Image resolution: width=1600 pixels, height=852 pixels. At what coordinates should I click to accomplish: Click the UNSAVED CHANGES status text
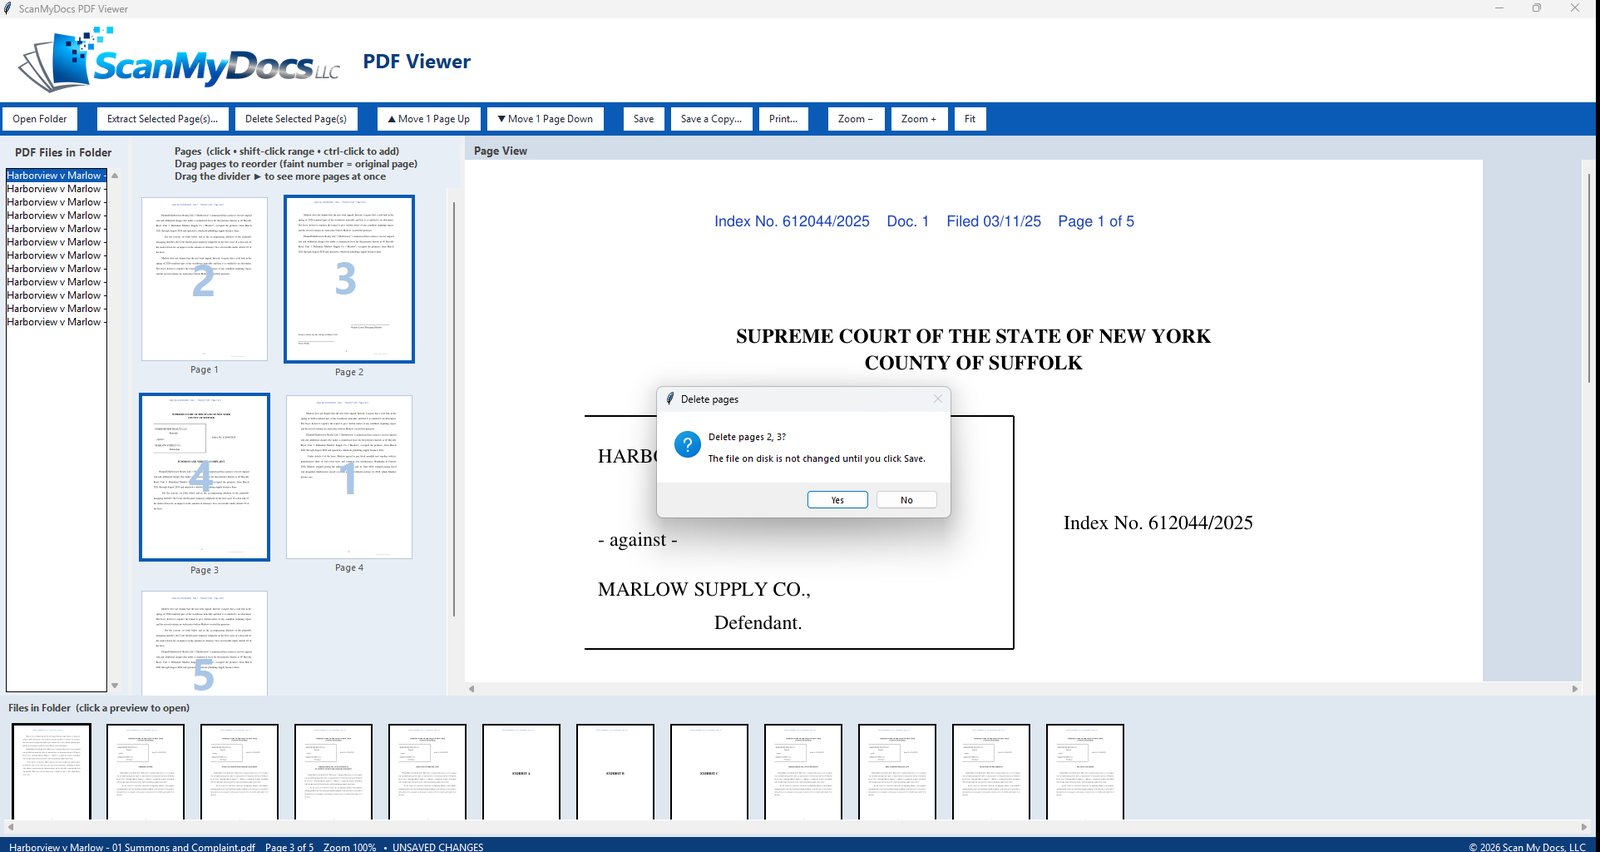(438, 847)
